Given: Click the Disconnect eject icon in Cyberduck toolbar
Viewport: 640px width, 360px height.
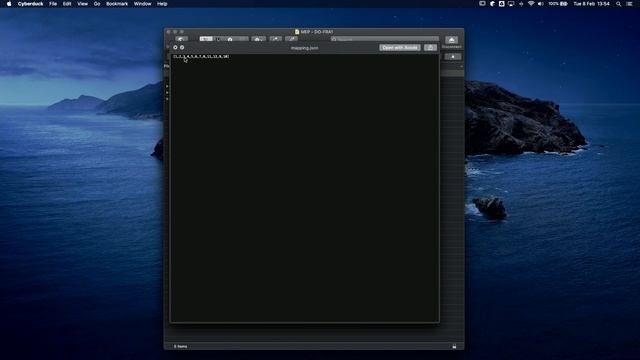Looking at the screenshot, I should (451, 40).
